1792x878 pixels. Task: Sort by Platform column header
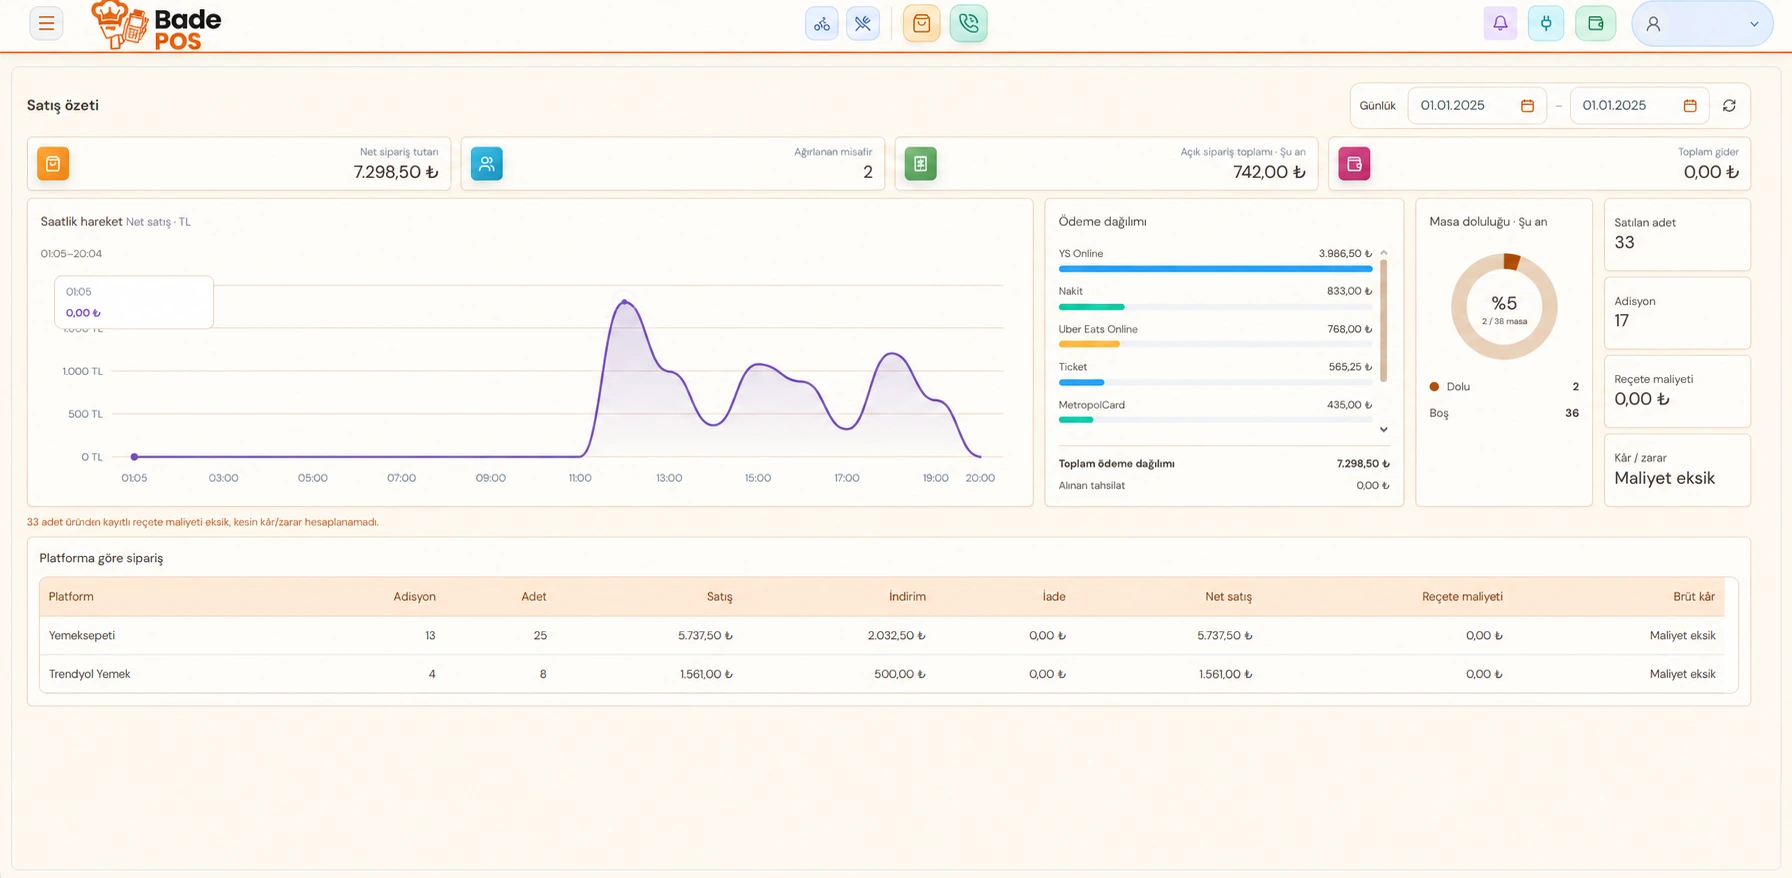(71, 597)
